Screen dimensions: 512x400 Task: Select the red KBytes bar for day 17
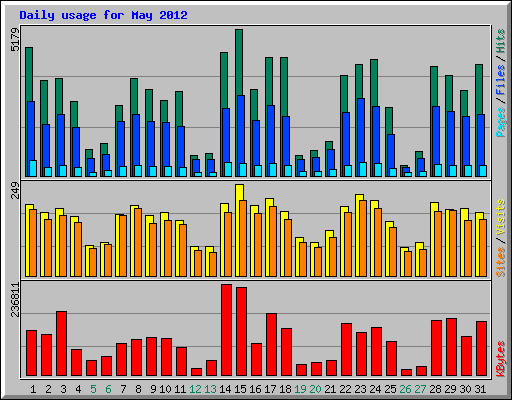click(271, 345)
